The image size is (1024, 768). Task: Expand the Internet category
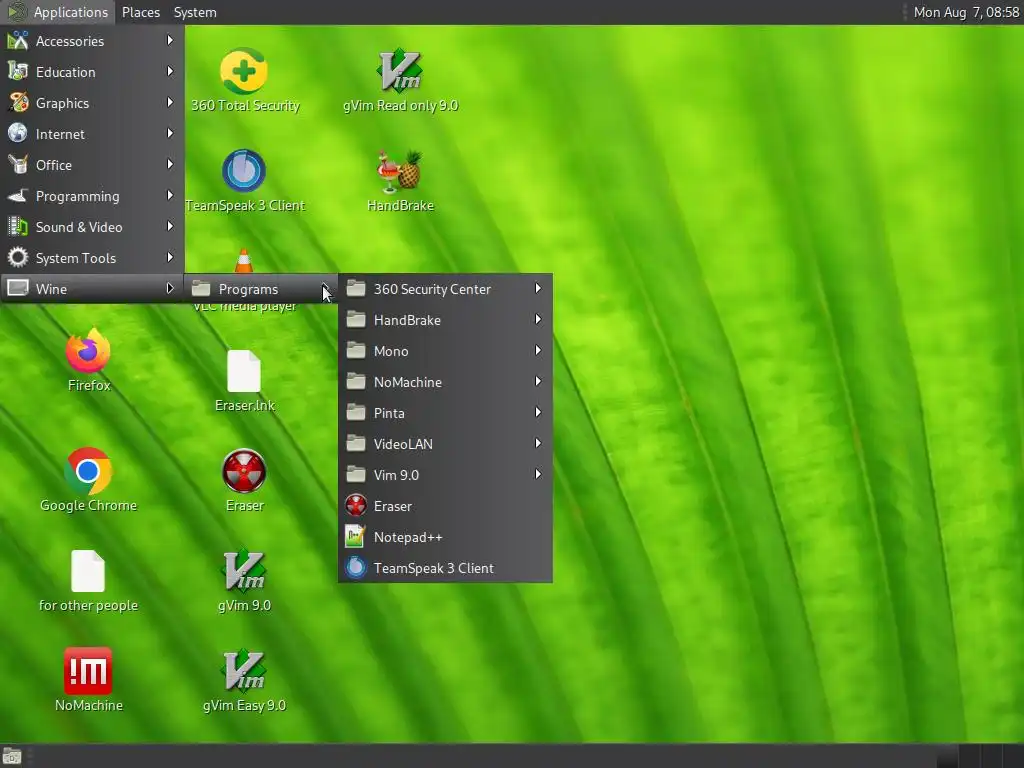click(92, 134)
